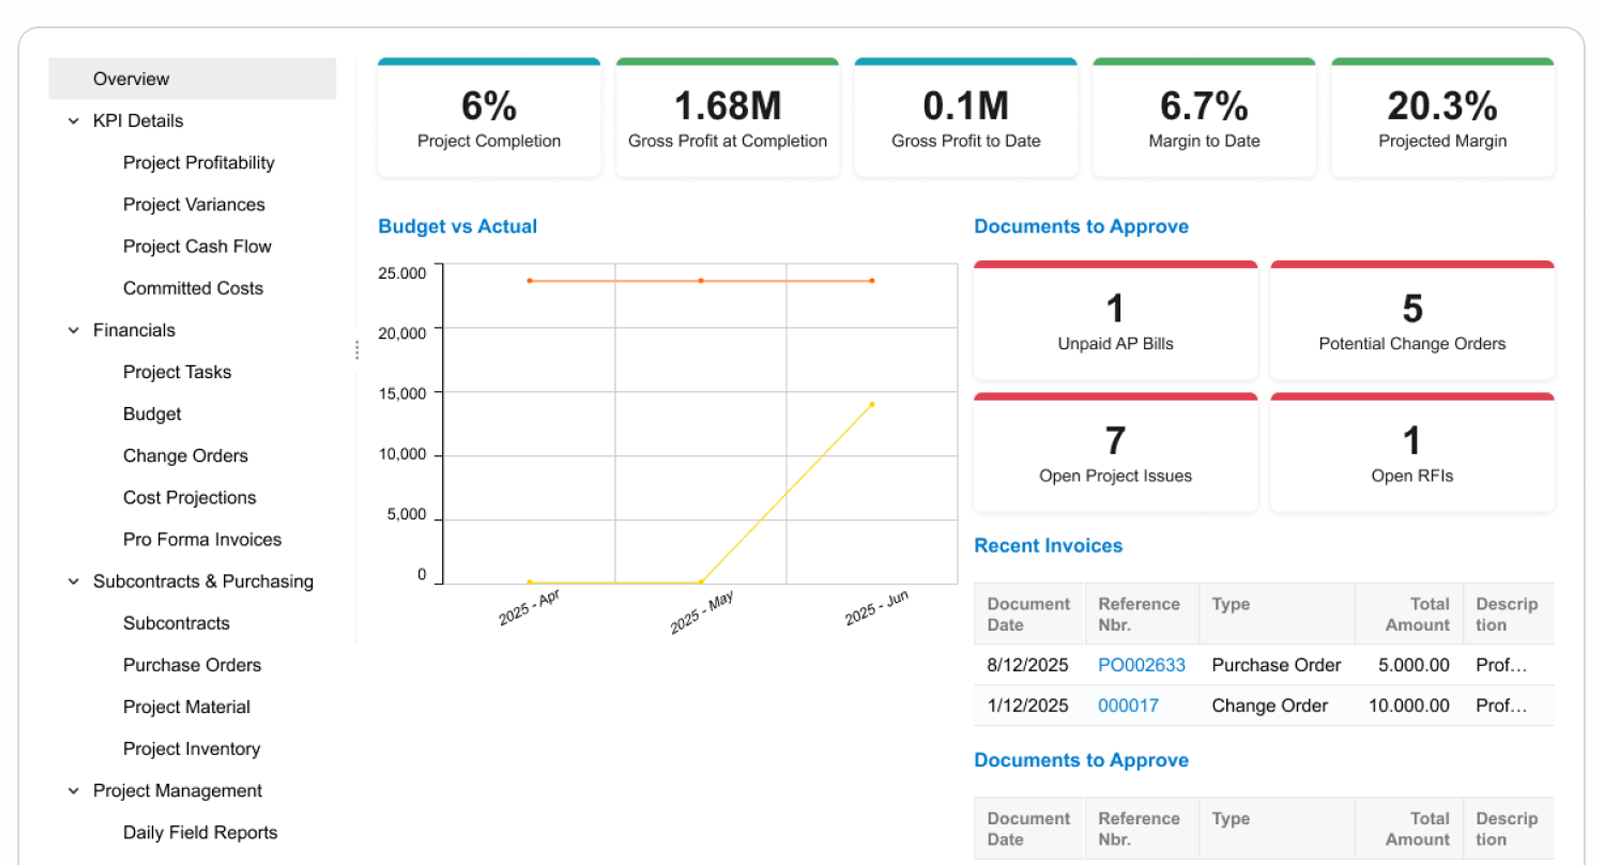Viewport: 1600px width, 865px height.
Task: Collapse the Financials section chevron
Action: (x=73, y=330)
